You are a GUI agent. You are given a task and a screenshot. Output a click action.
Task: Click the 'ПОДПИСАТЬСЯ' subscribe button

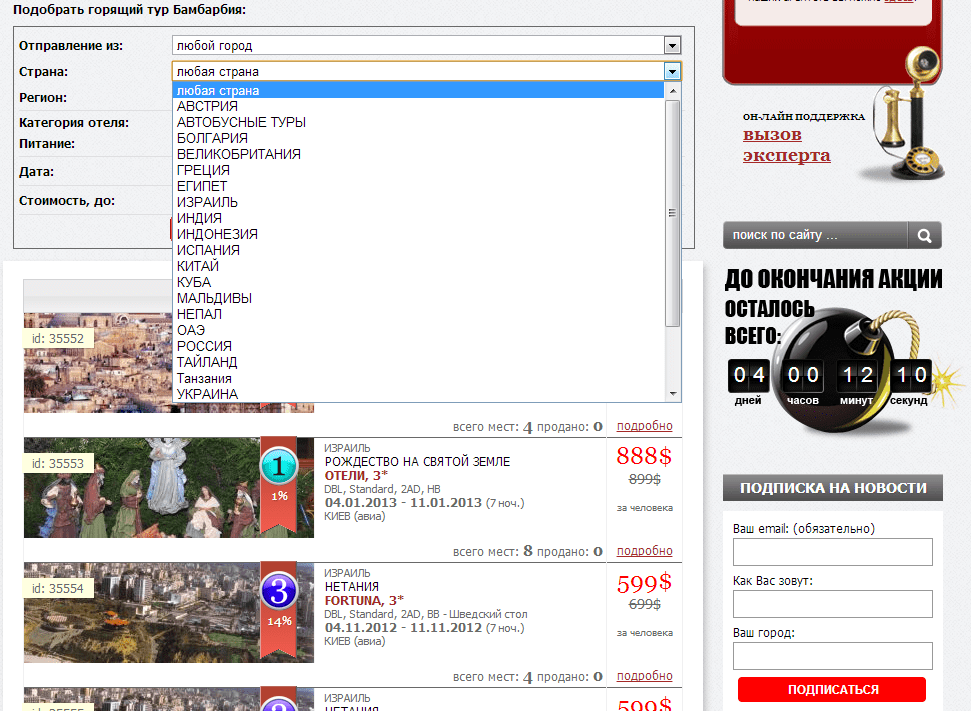tap(832, 689)
